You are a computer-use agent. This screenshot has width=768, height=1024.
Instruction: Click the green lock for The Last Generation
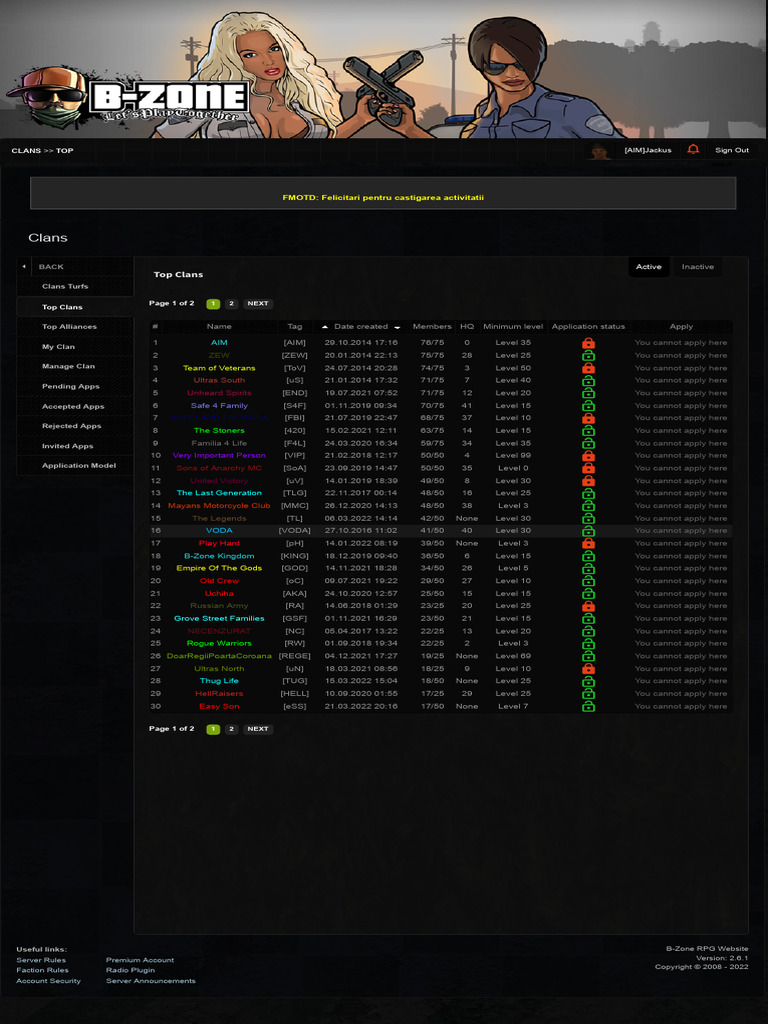pos(588,493)
